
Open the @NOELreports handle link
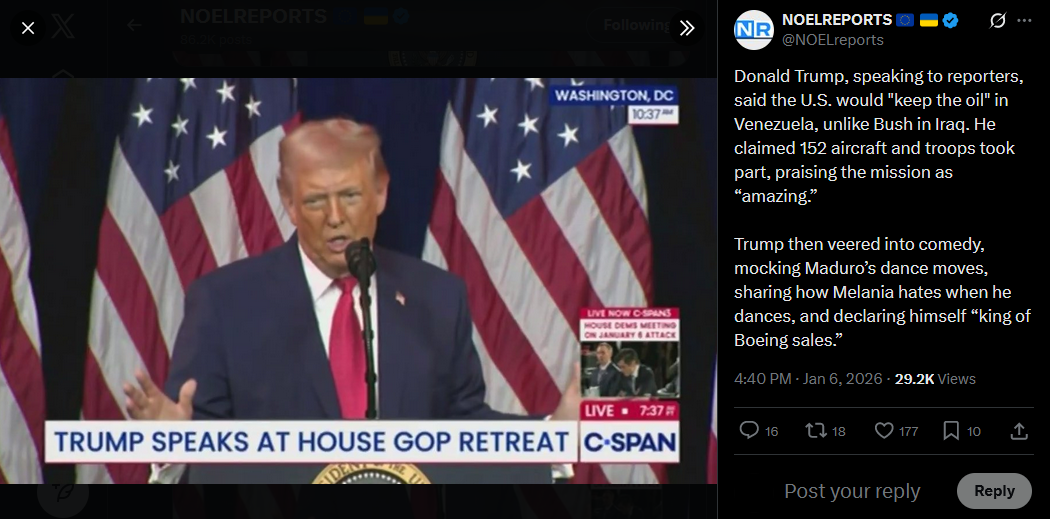tap(832, 40)
